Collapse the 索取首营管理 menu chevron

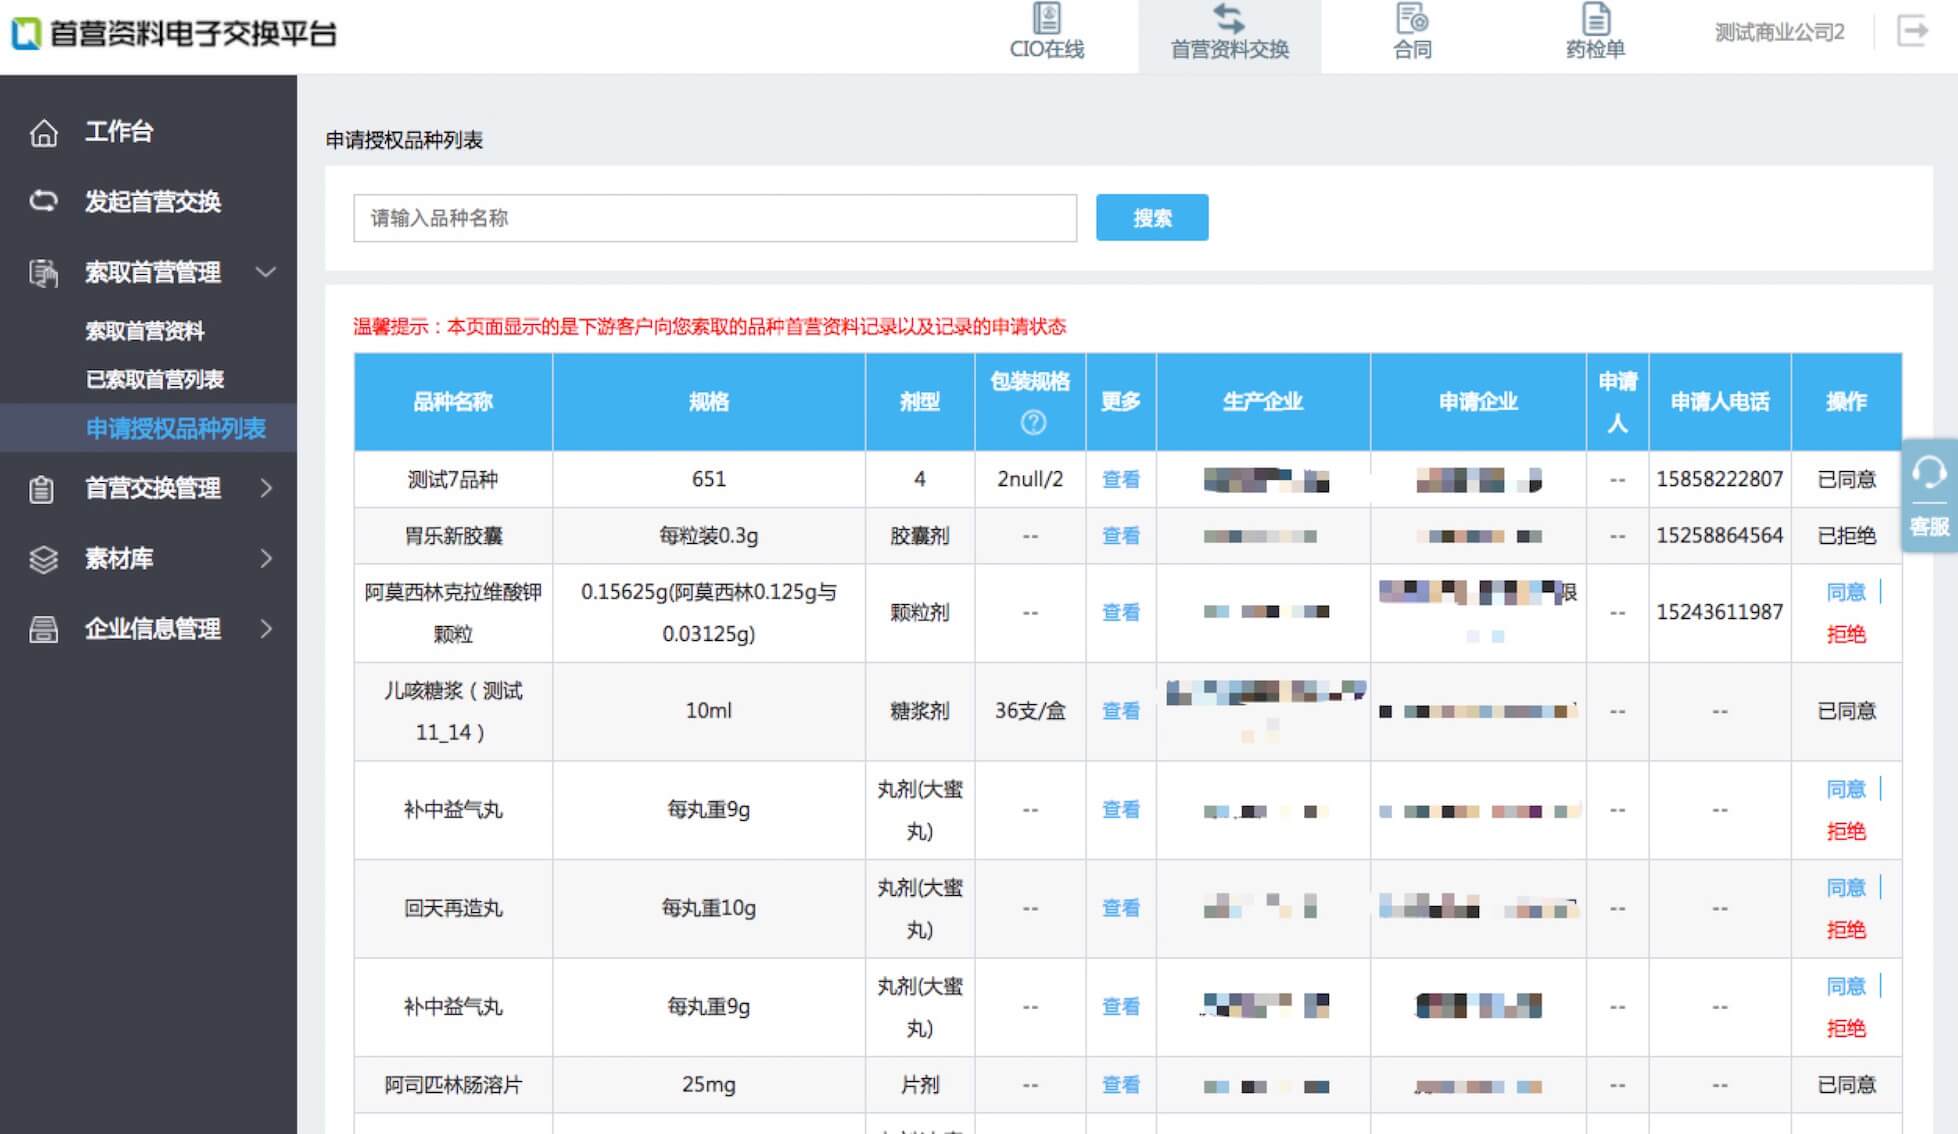[266, 272]
